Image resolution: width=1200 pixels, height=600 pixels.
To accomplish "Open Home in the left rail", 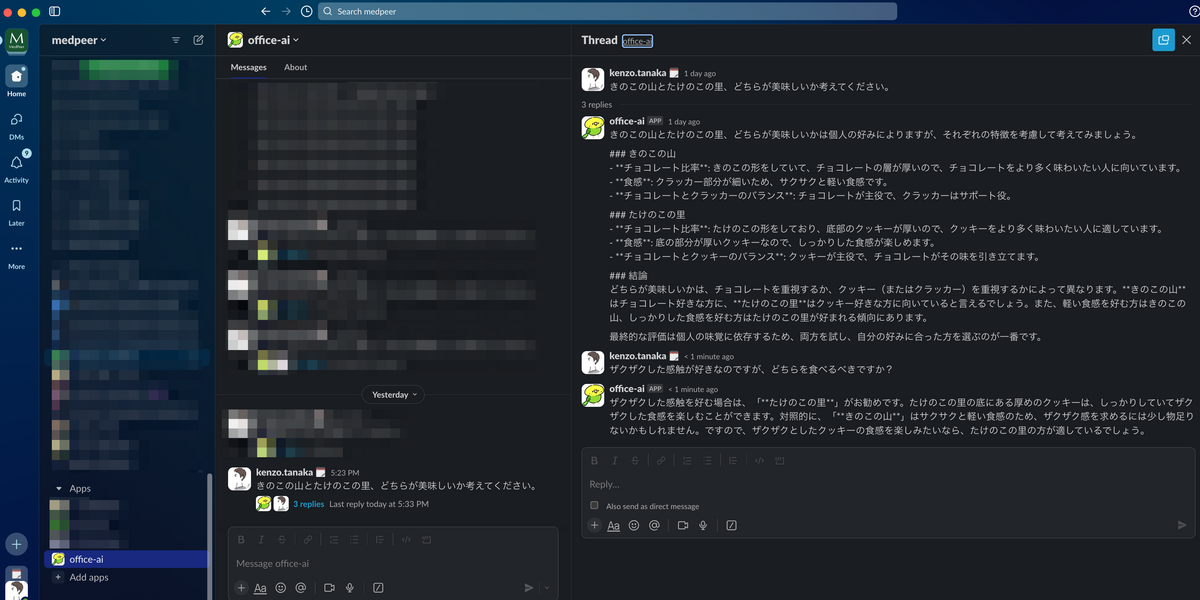I will pyautogui.click(x=16, y=81).
